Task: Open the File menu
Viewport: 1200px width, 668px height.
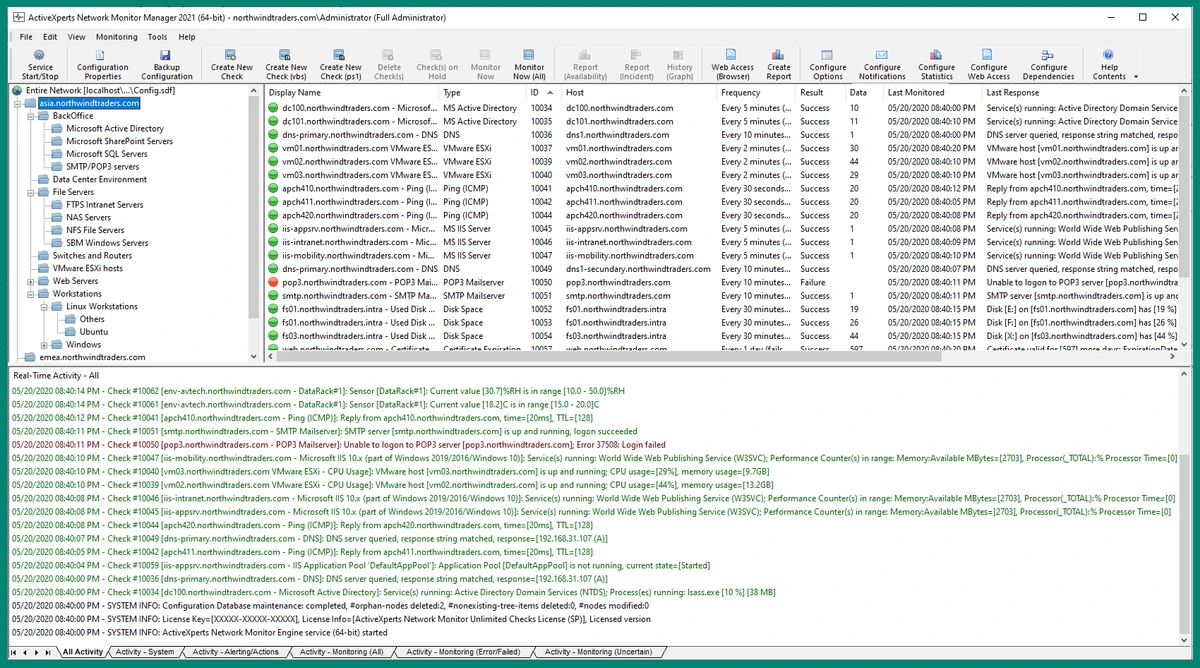Action: pyautogui.click(x=26, y=37)
